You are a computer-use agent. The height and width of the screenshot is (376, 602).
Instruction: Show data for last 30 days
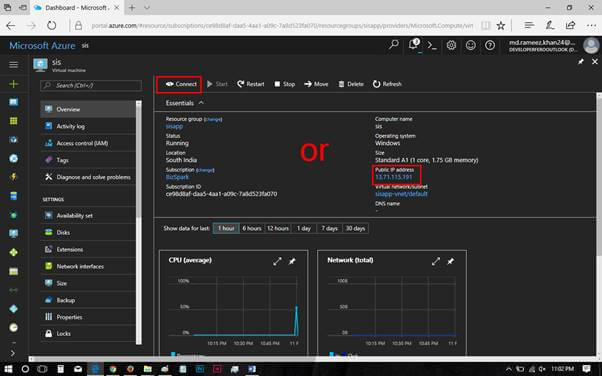pos(356,229)
